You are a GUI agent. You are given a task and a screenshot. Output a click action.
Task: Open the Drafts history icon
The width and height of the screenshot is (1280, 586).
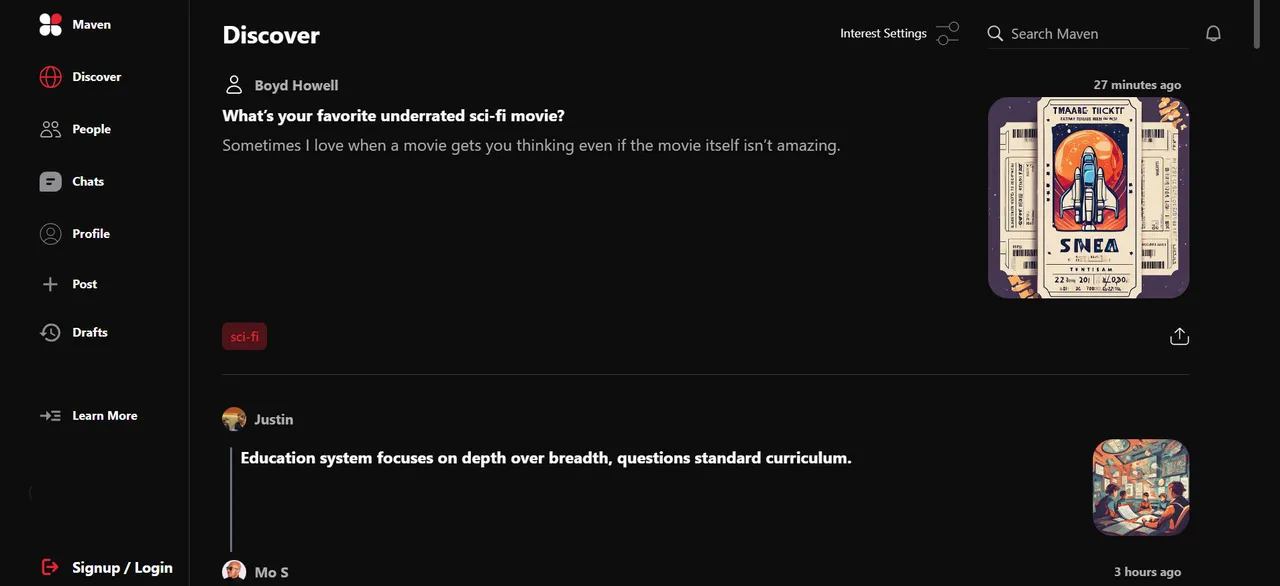[x=50, y=332]
